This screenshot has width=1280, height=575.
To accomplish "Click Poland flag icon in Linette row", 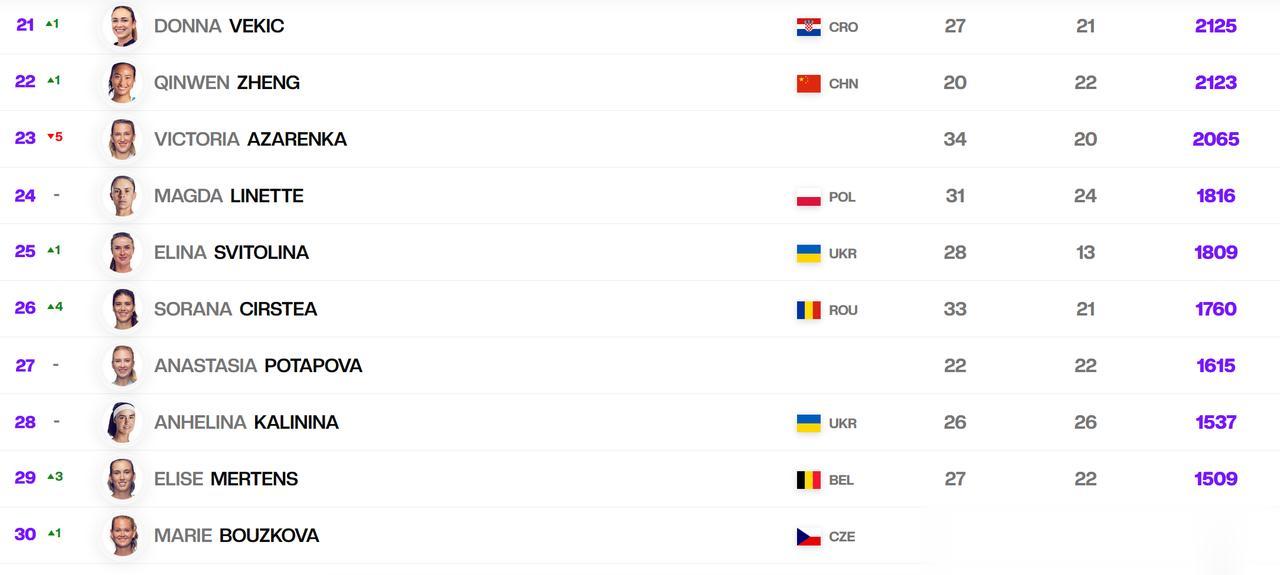I will [x=808, y=197].
